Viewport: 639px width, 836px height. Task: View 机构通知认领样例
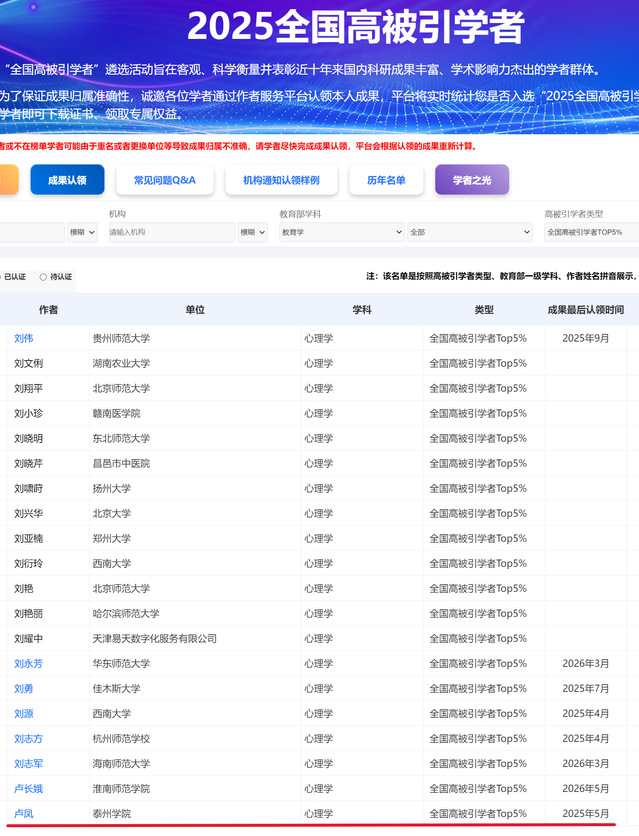tap(281, 180)
